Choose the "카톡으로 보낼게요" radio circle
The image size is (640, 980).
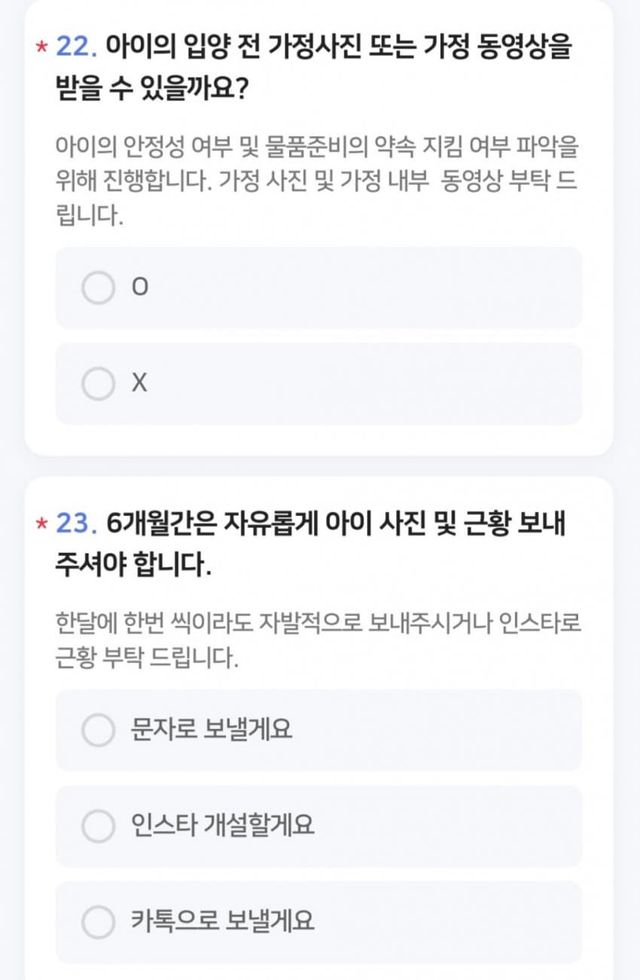[x=98, y=921]
